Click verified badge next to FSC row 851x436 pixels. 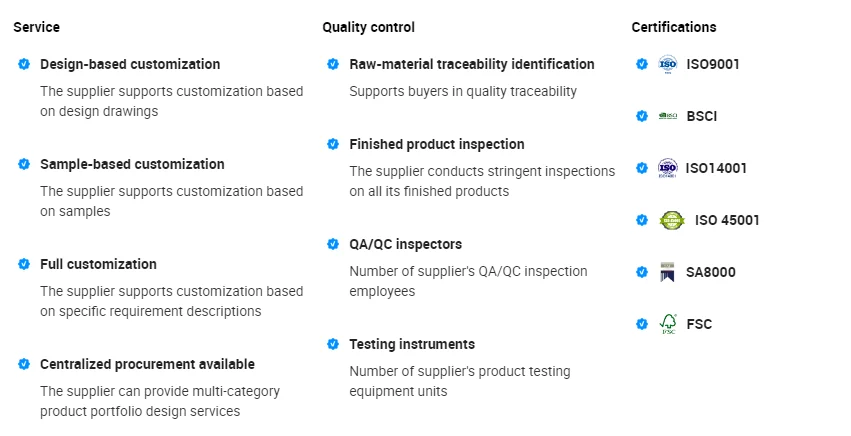[x=642, y=324]
